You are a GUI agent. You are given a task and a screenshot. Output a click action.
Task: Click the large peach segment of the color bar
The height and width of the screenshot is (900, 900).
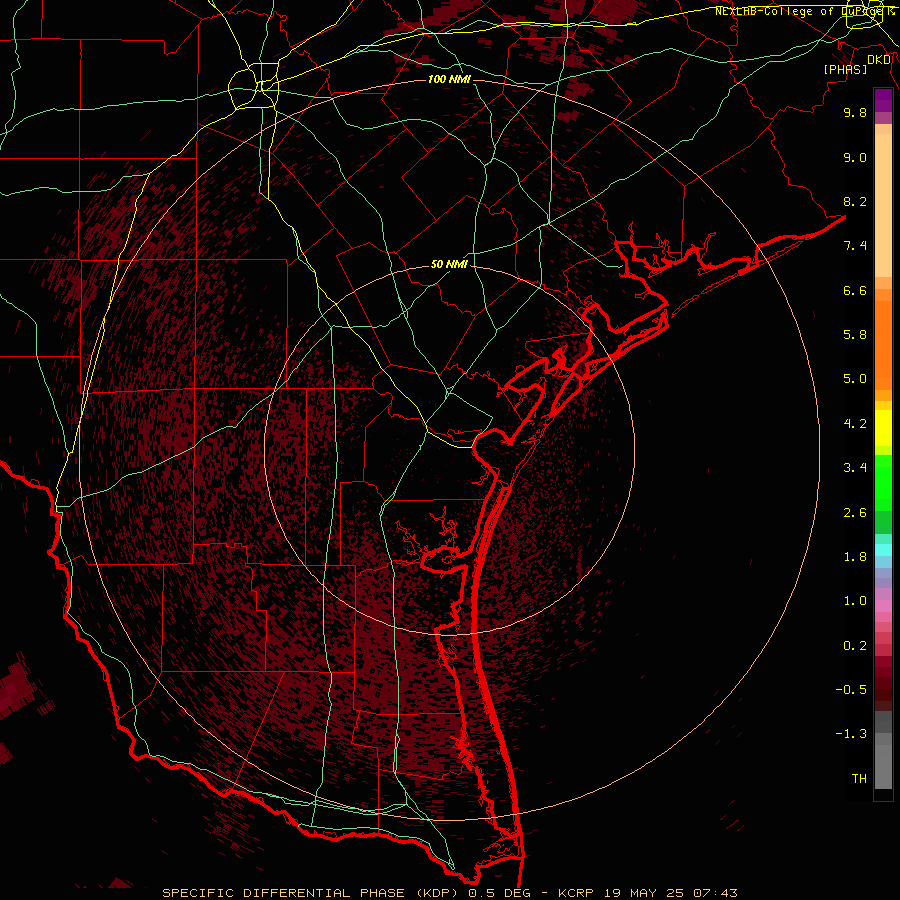(883, 206)
